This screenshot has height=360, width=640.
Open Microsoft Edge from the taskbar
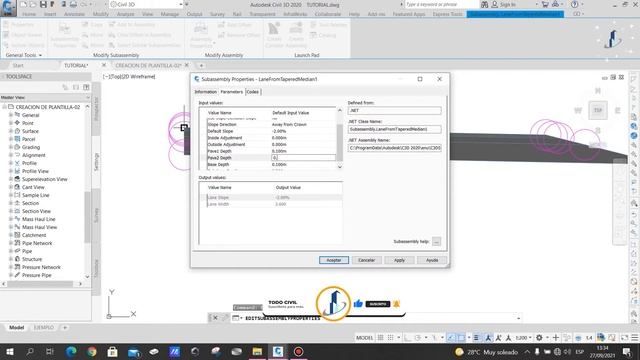[71, 351]
